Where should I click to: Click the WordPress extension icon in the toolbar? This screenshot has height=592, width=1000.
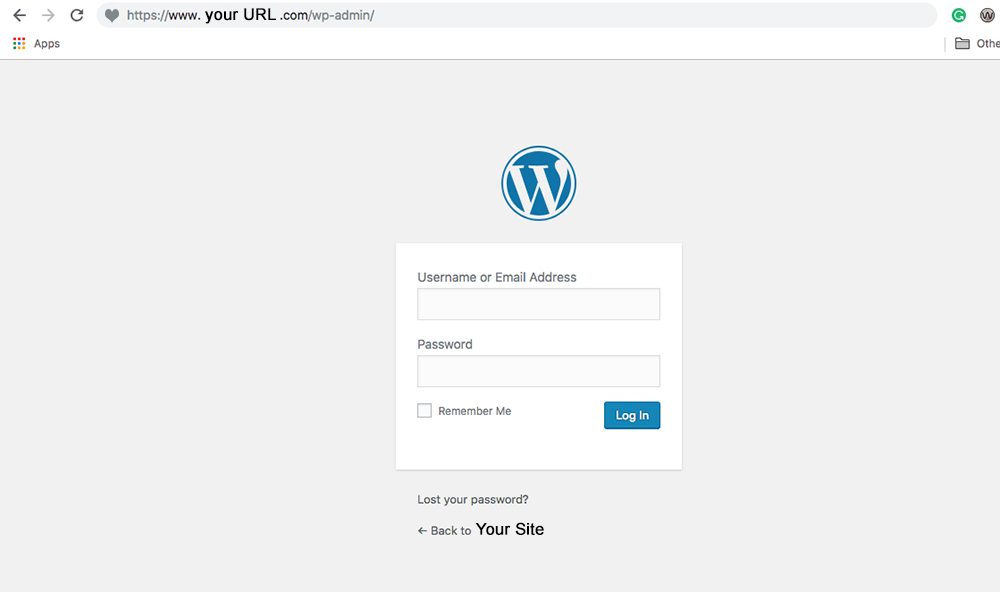point(987,15)
